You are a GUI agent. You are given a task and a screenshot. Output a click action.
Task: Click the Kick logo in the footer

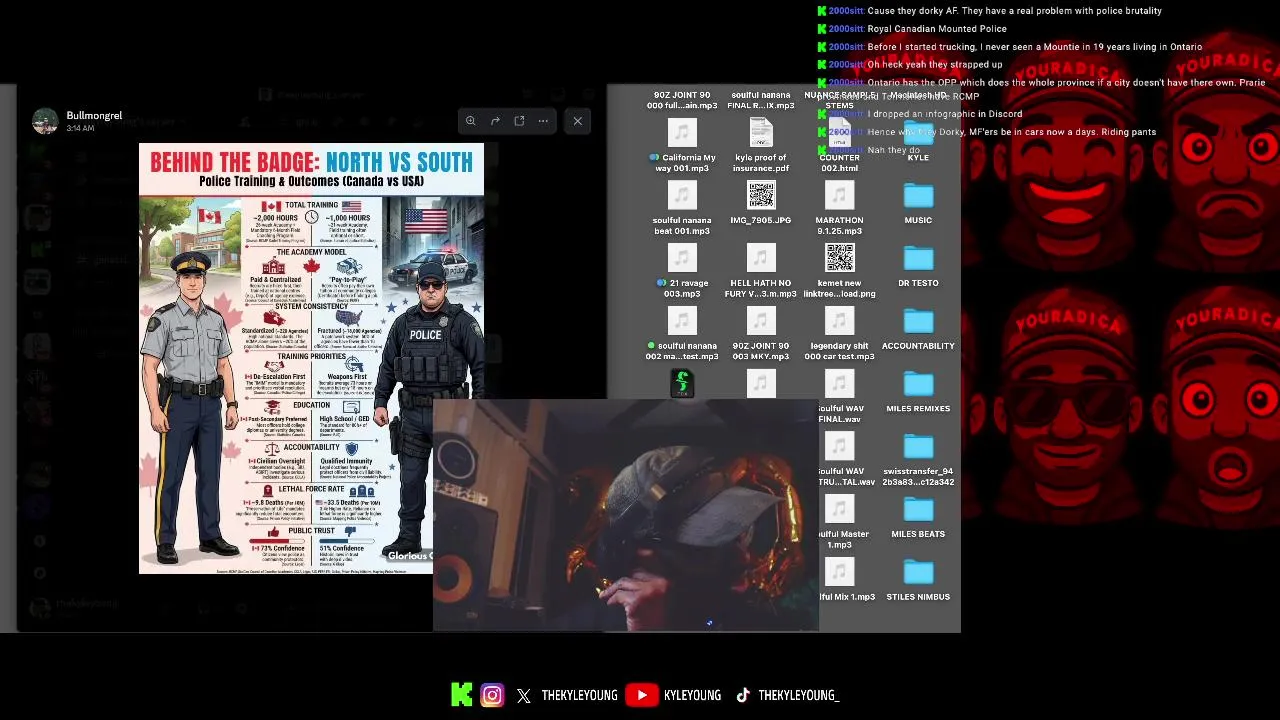[x=461, y=695]
